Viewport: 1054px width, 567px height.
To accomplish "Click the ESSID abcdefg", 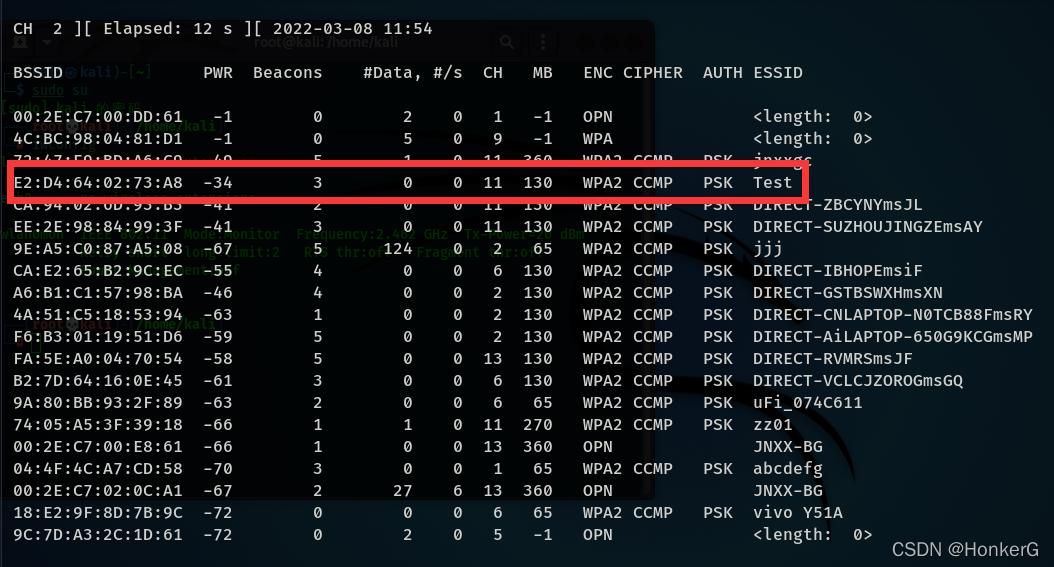I will point(788,469).
